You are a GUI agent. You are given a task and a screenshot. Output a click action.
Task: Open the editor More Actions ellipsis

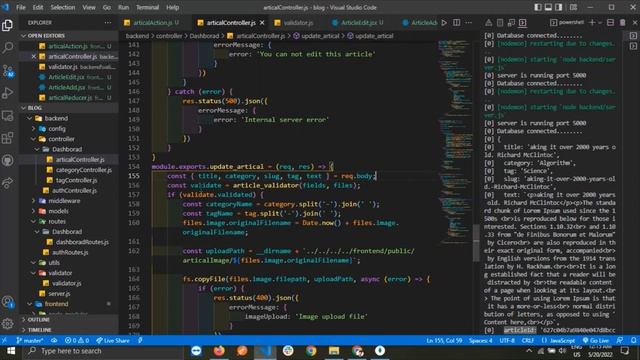click(x=469, y=22)
